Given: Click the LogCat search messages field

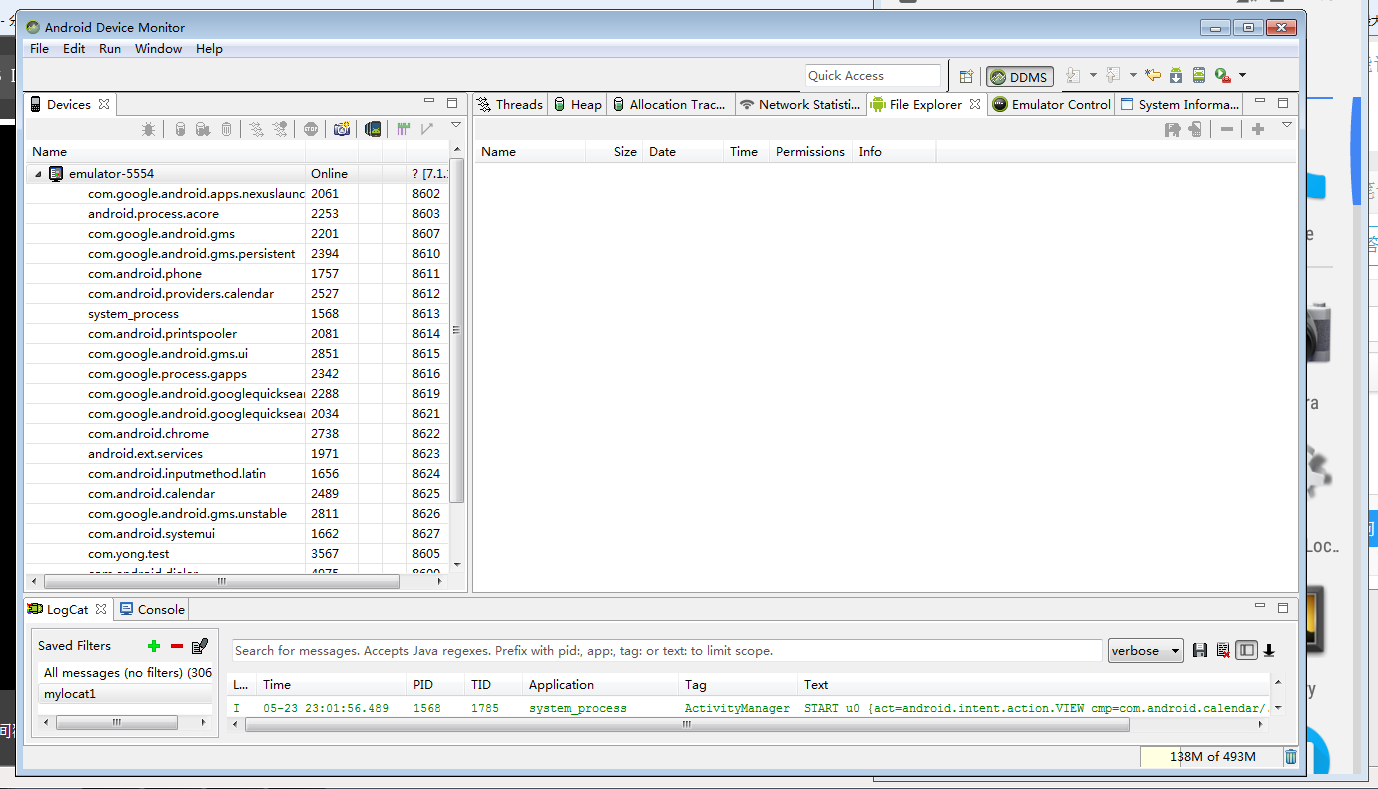Looking at the screenshot, I should point(667,650).
